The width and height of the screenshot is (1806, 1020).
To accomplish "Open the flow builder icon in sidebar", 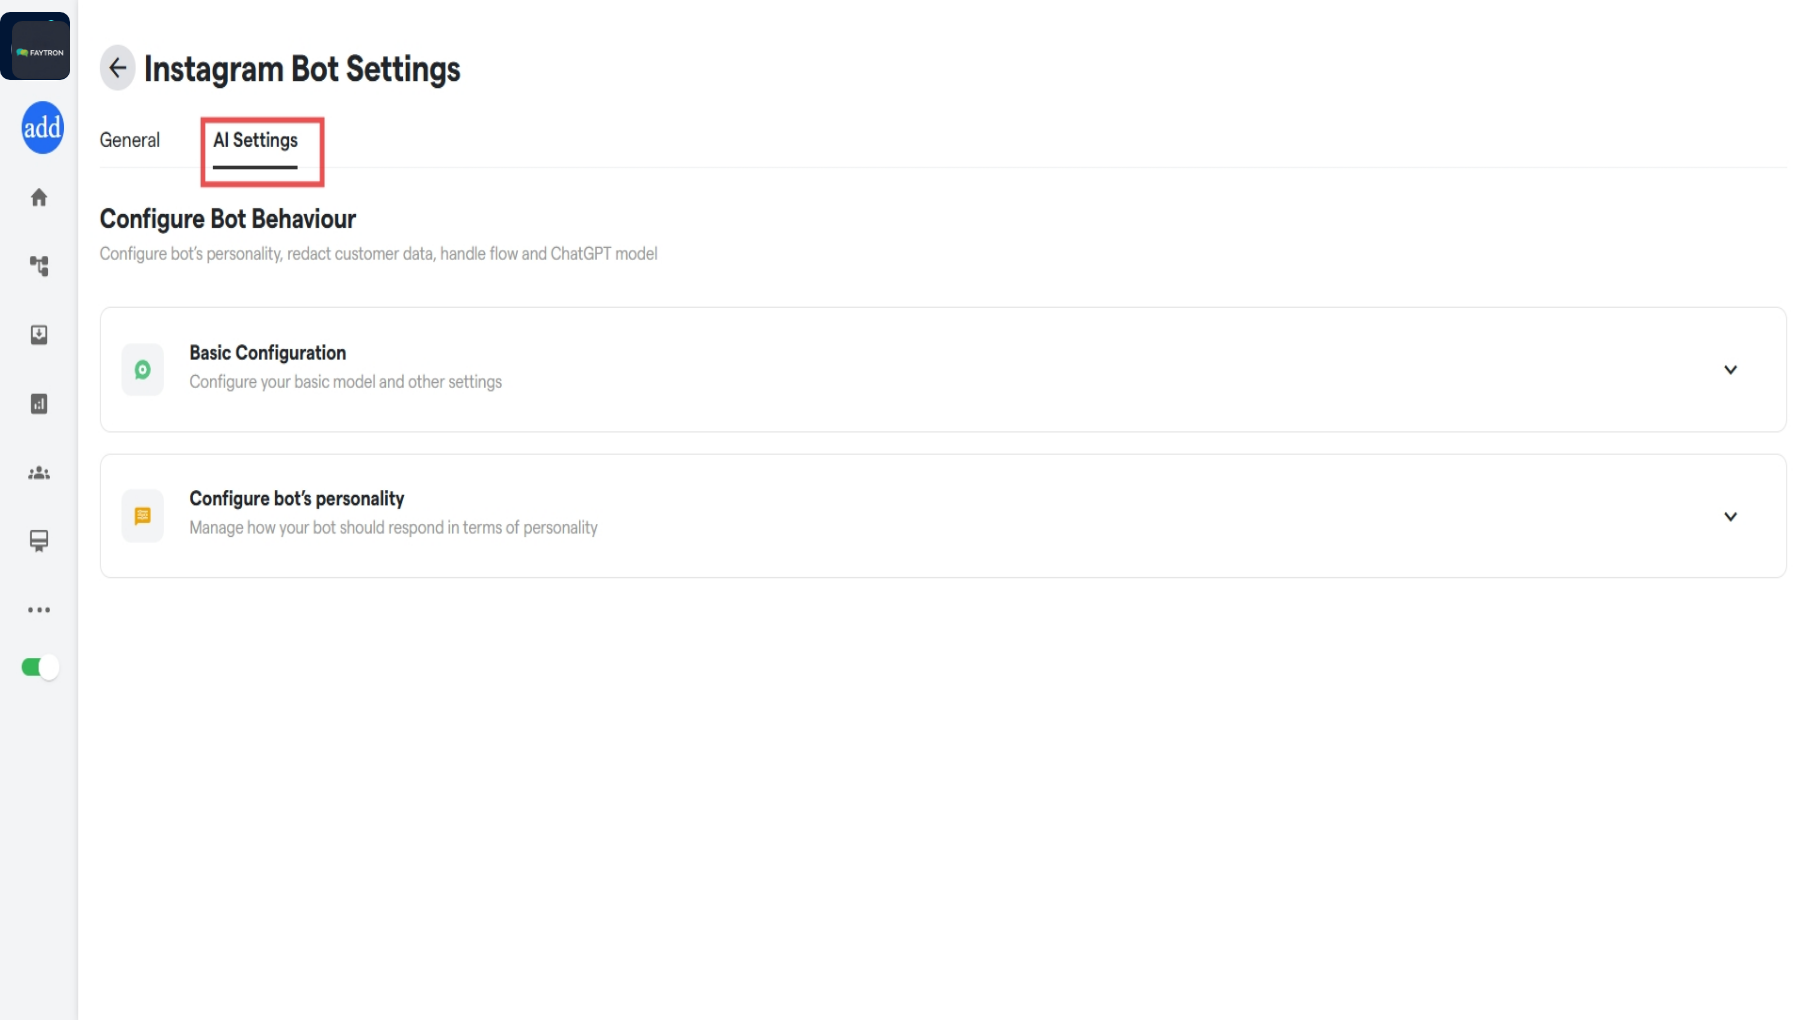I will pyautogui.click(x=39, y=266).
